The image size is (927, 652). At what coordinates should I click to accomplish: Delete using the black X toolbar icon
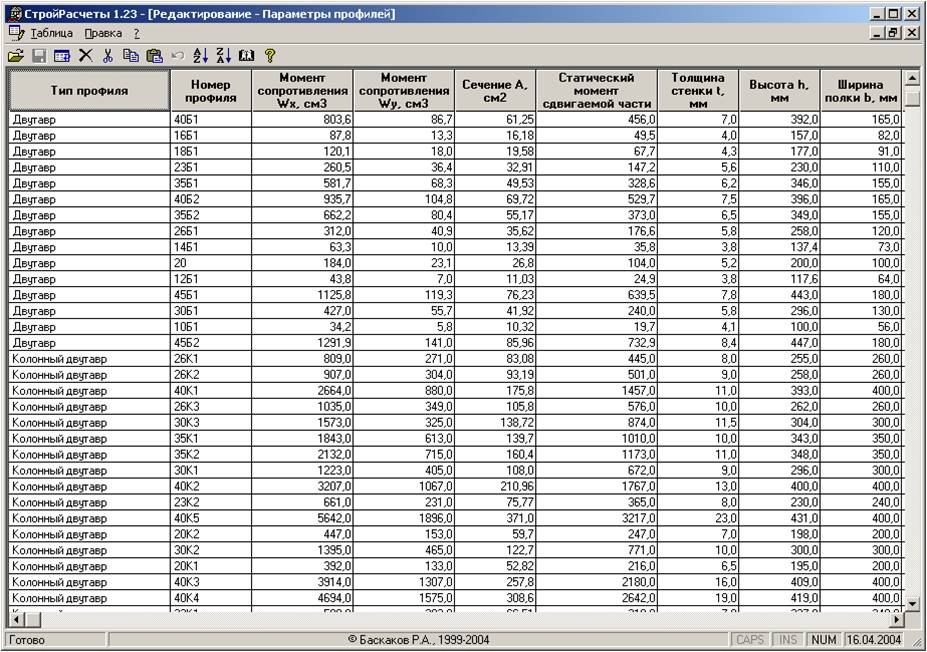86,56
